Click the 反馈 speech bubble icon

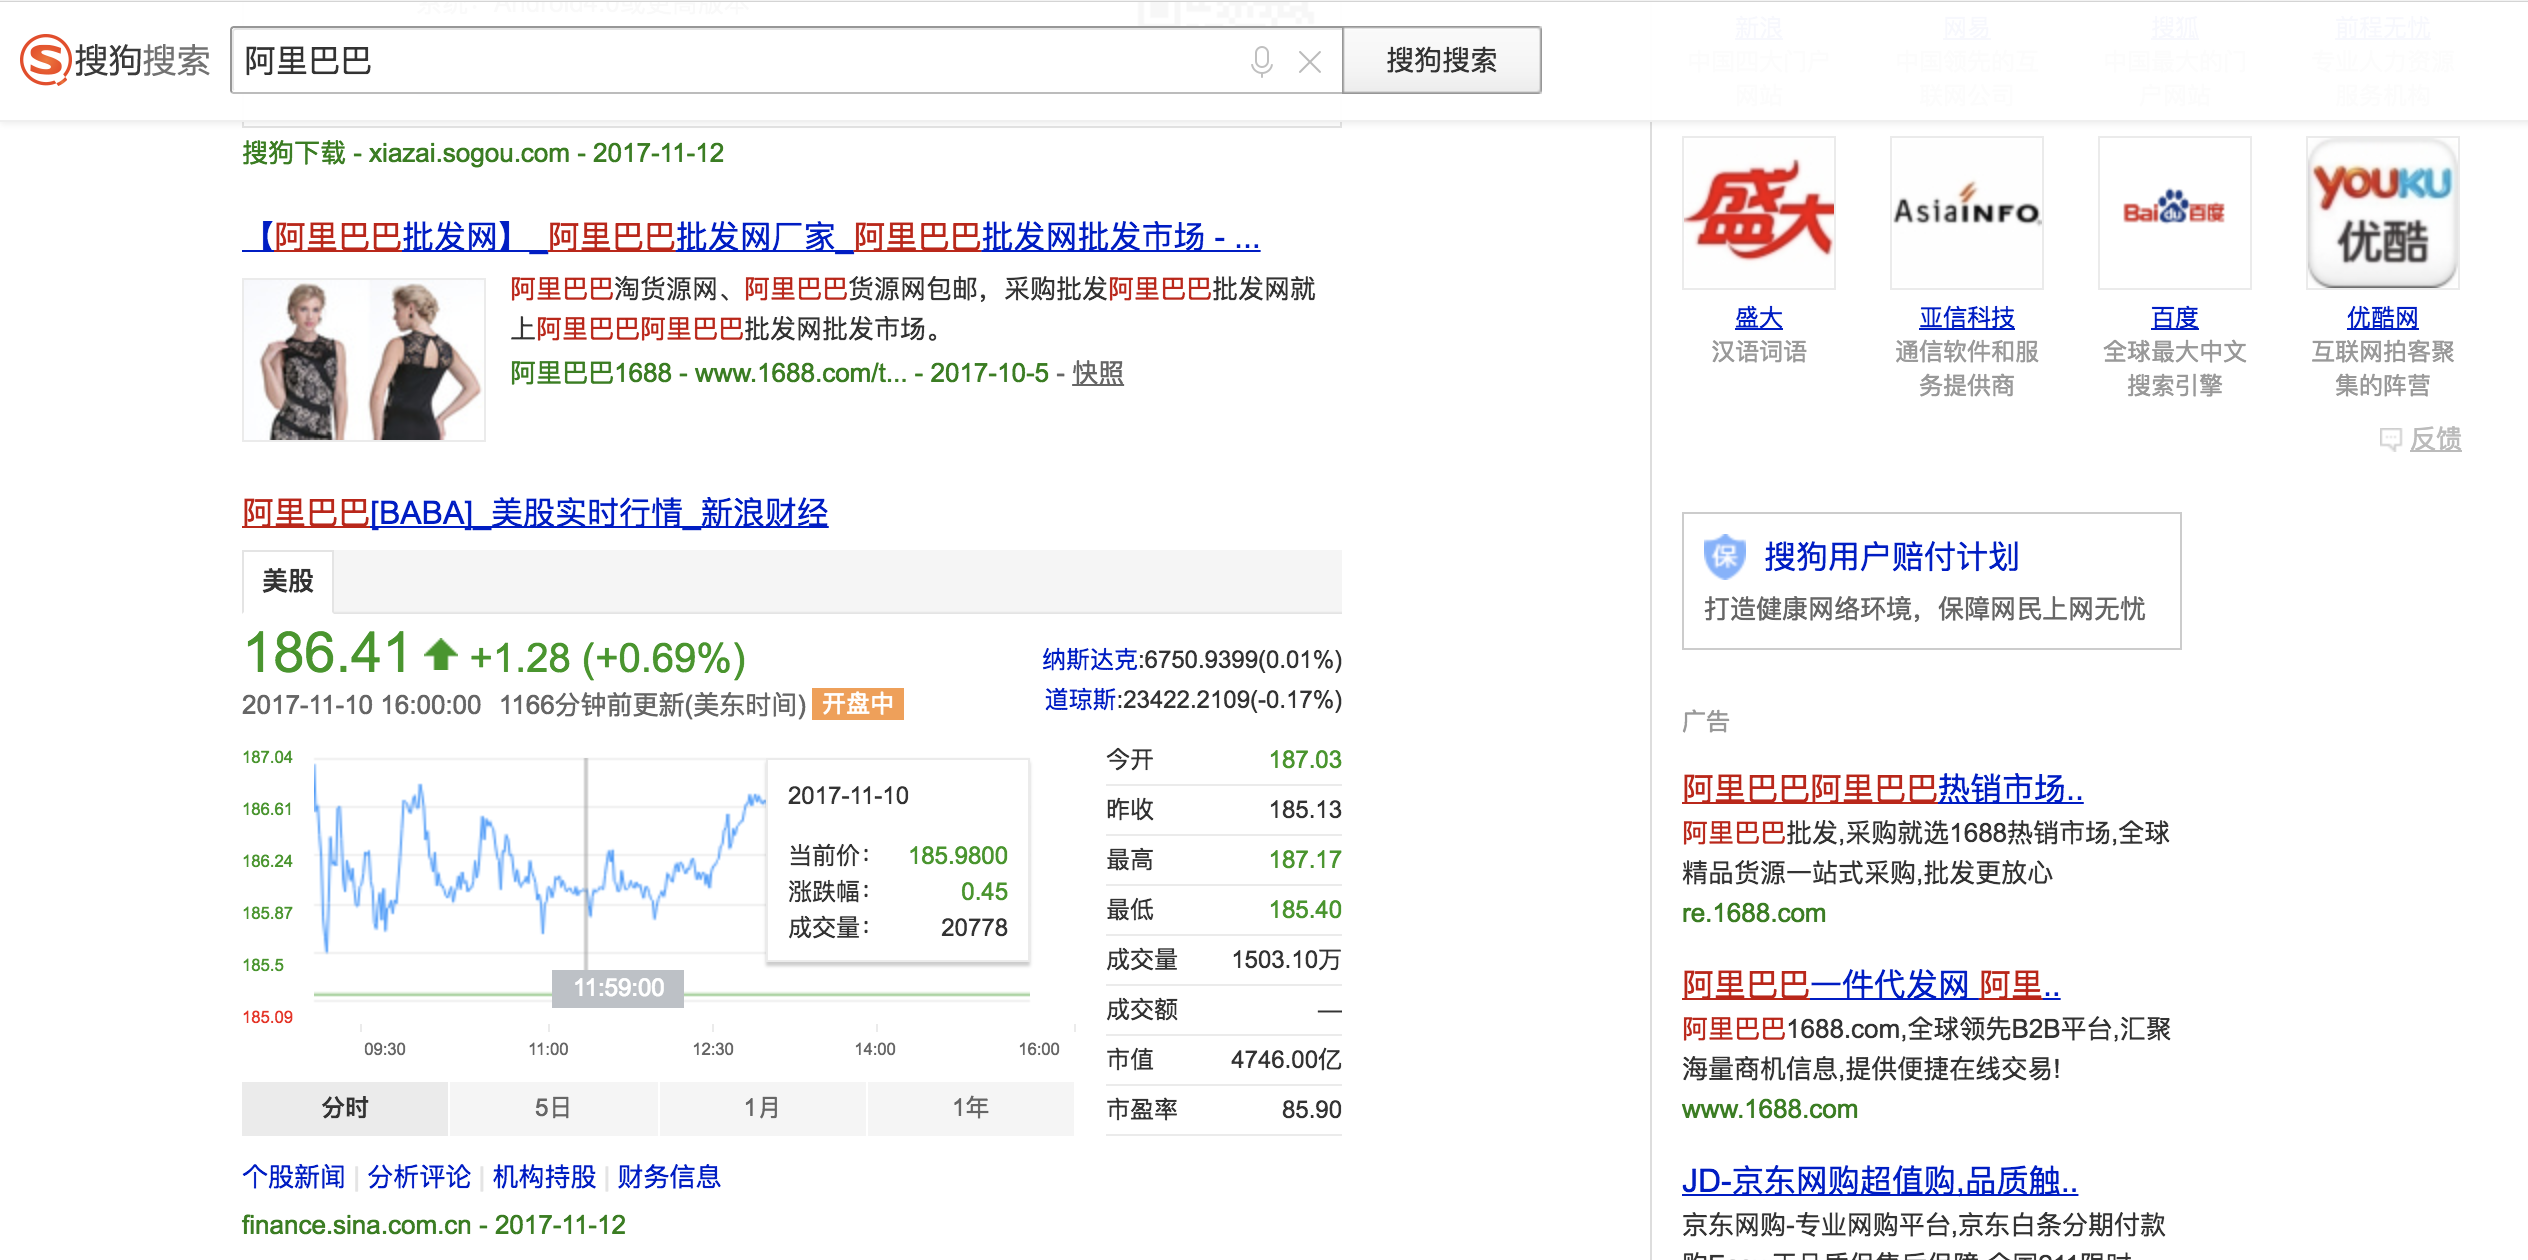point(2390,439)
